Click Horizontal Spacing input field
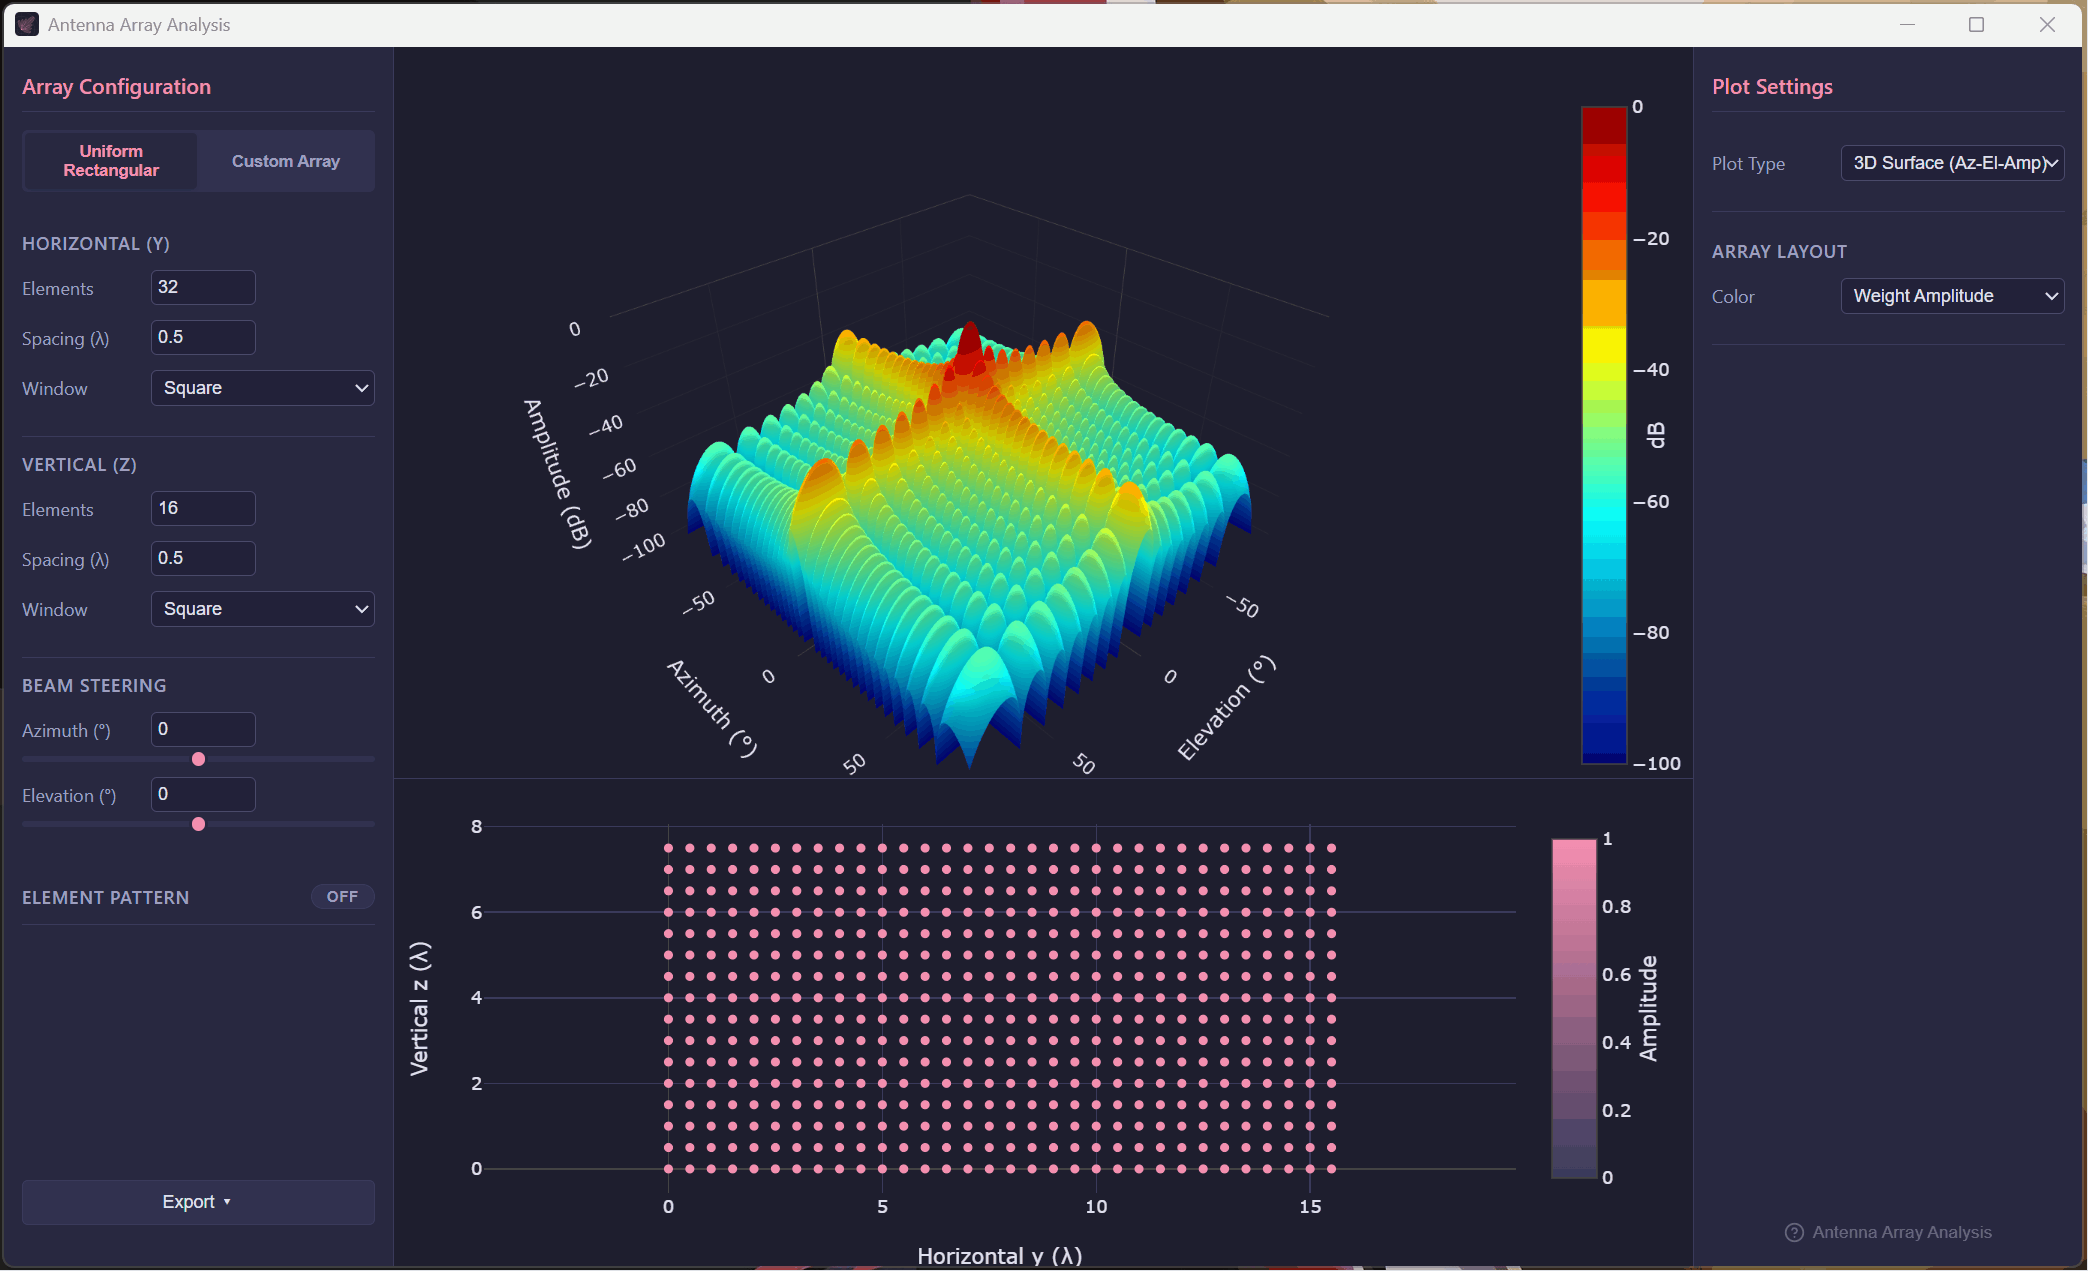Image resolution: width=2088 pixels, height=1271 pixels. pyautogui.click(x=203, y=337)
